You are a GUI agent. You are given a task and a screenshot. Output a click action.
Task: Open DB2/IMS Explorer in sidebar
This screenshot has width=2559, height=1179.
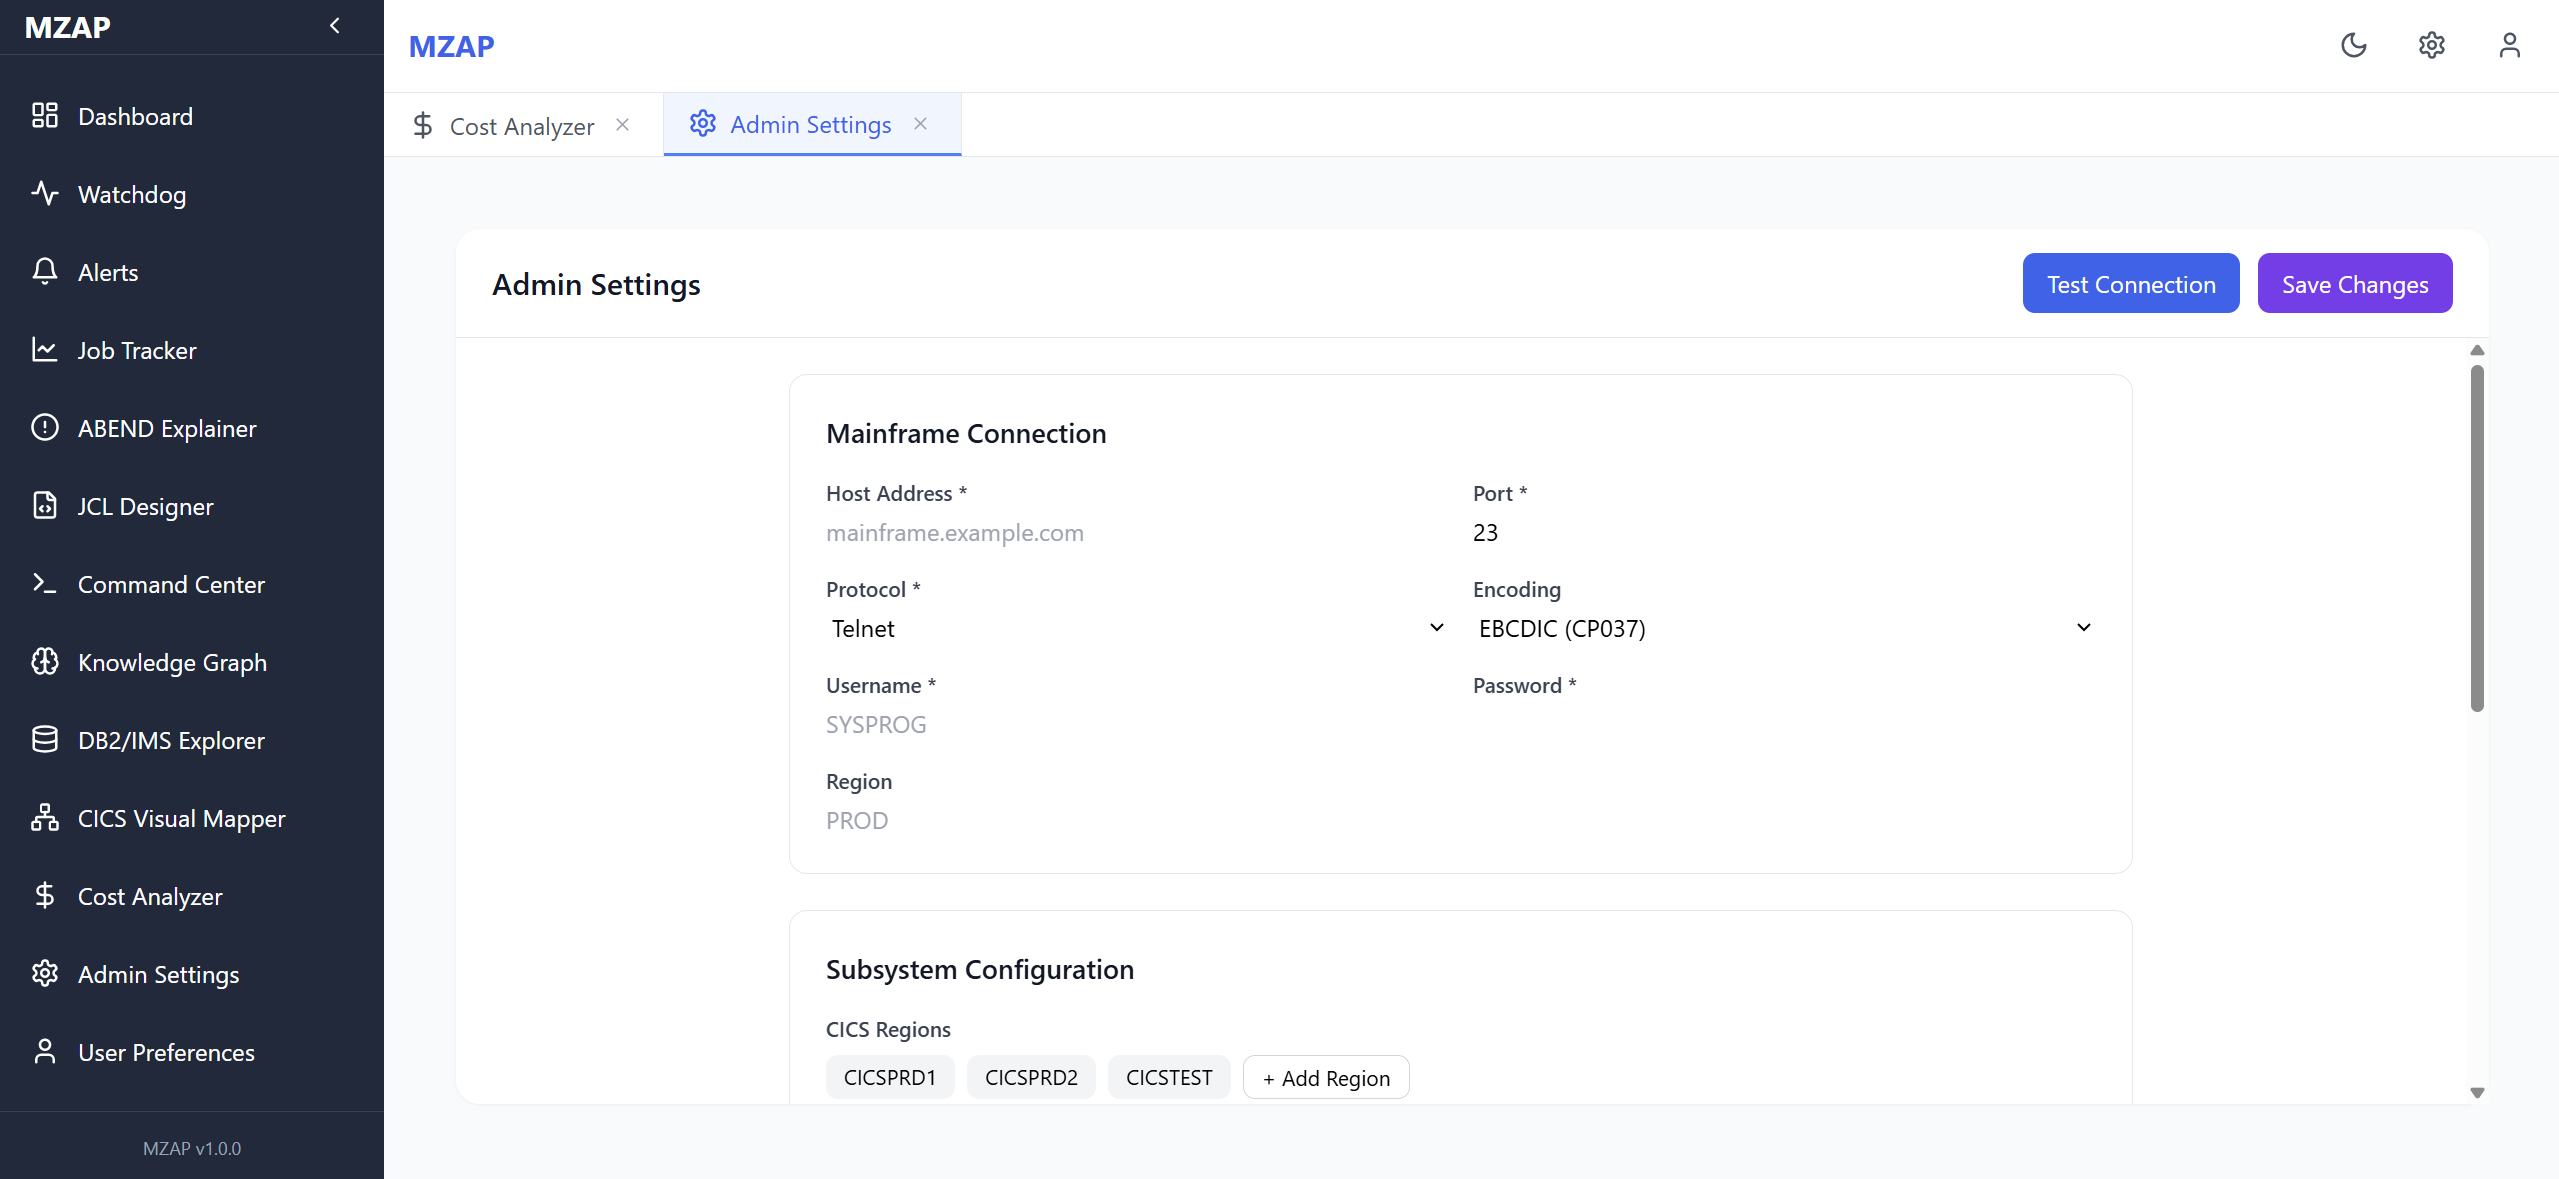170,740
